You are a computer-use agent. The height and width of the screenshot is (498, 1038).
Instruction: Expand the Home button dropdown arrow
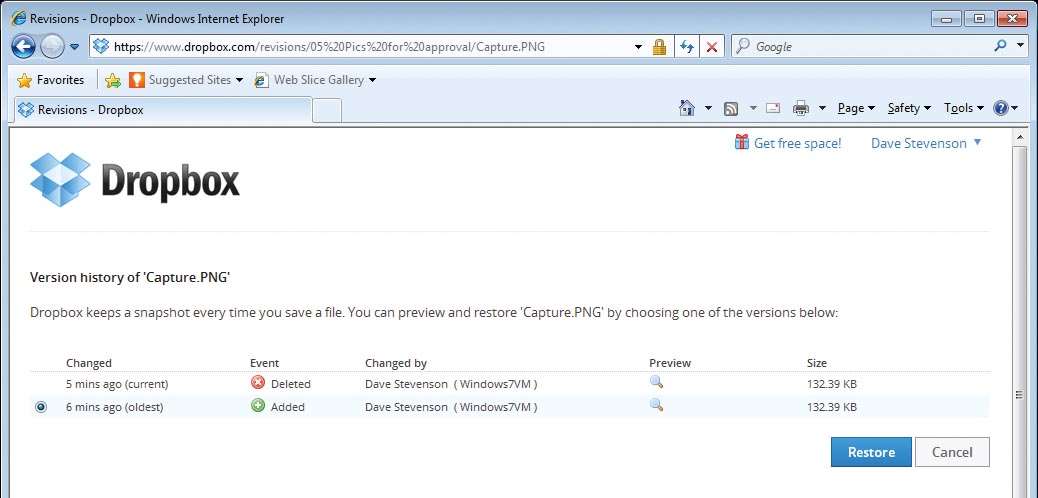(708, 109)
